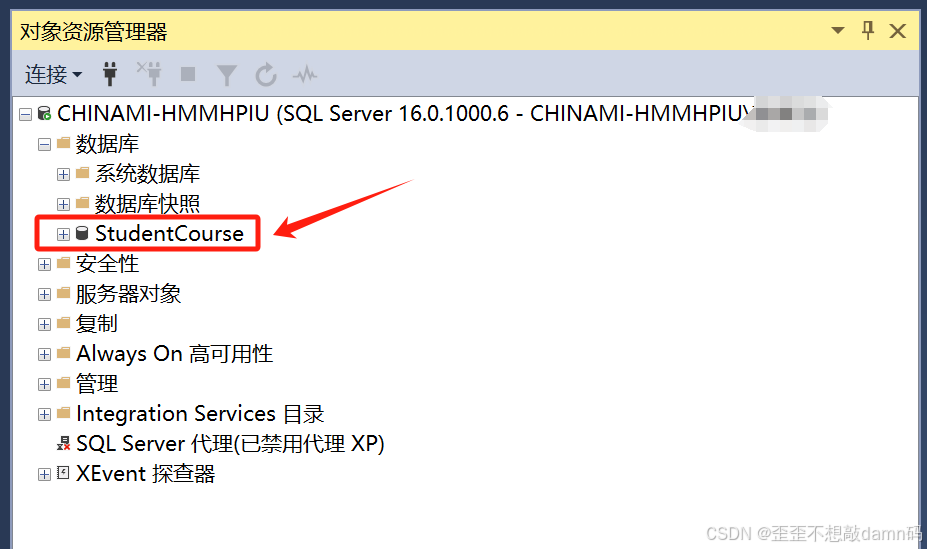The height and width of the screenshot is (549, 927).
Task: Click the 安全性 folder icon
Action: [x=64, y=263]
